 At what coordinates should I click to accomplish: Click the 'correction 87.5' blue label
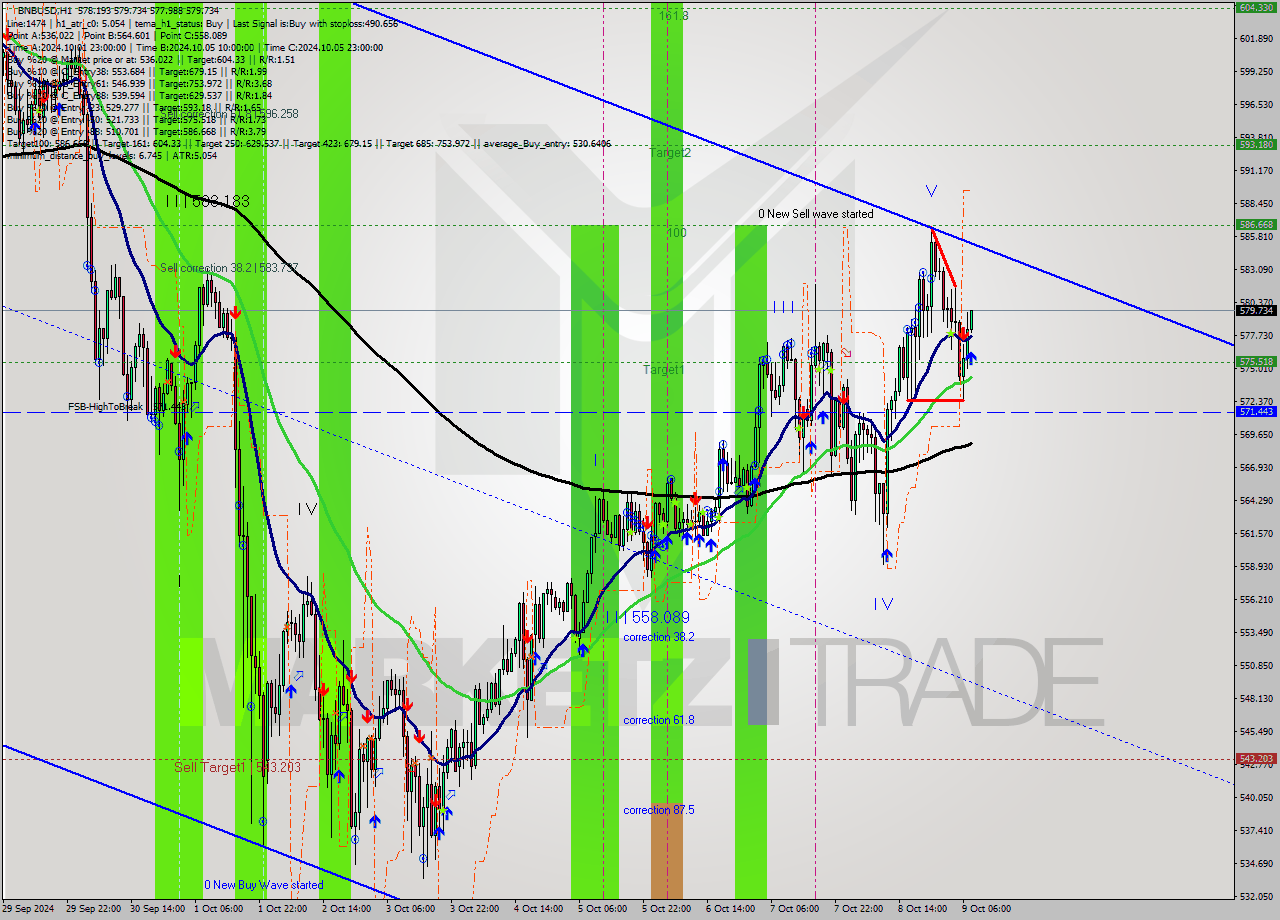(x=658, y=810)
